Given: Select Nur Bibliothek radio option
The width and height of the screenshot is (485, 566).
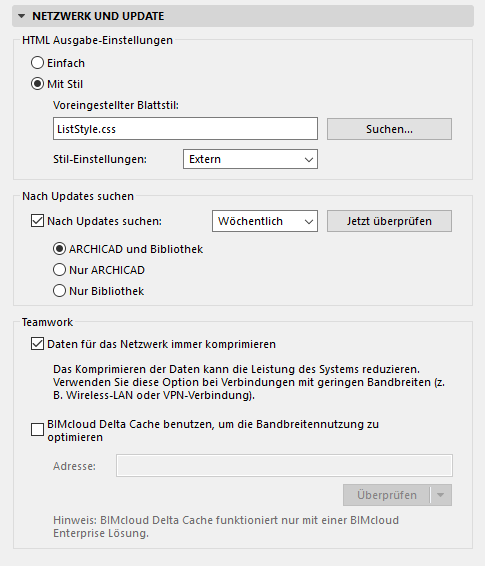Looking at the screenshot, I should 60,291.
